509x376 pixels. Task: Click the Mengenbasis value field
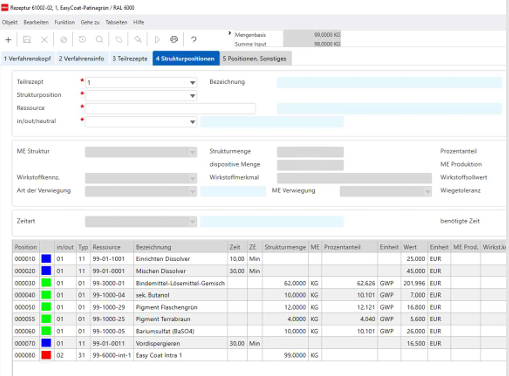(312, 35)
